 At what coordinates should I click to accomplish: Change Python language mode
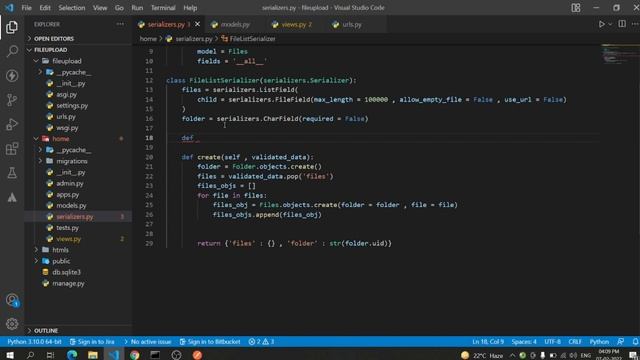599,342
